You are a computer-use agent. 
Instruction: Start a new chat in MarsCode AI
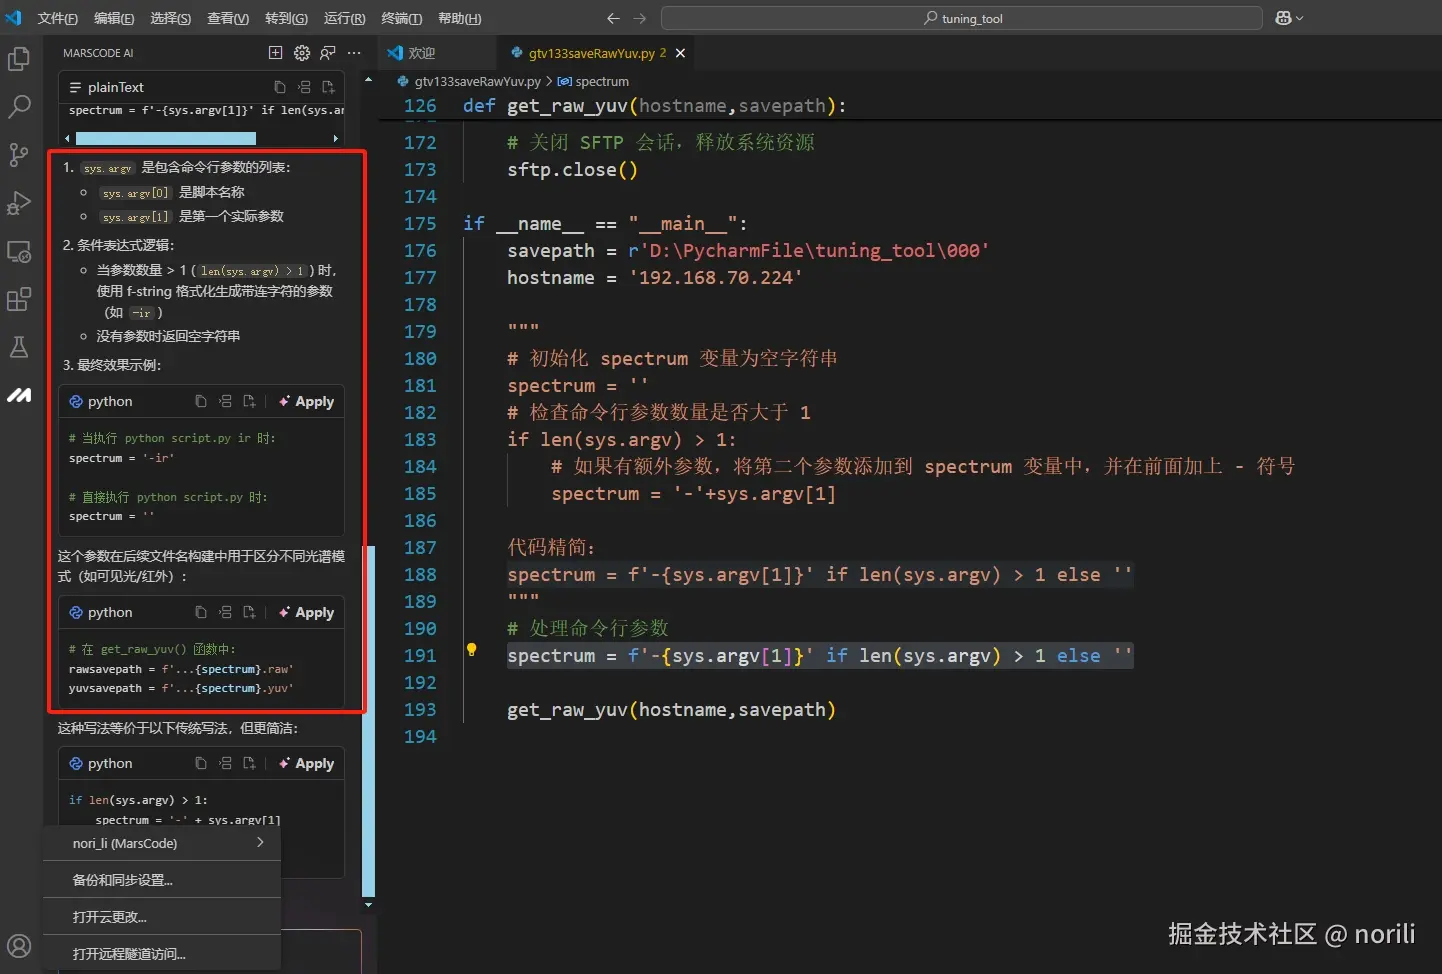coord(276,53)
